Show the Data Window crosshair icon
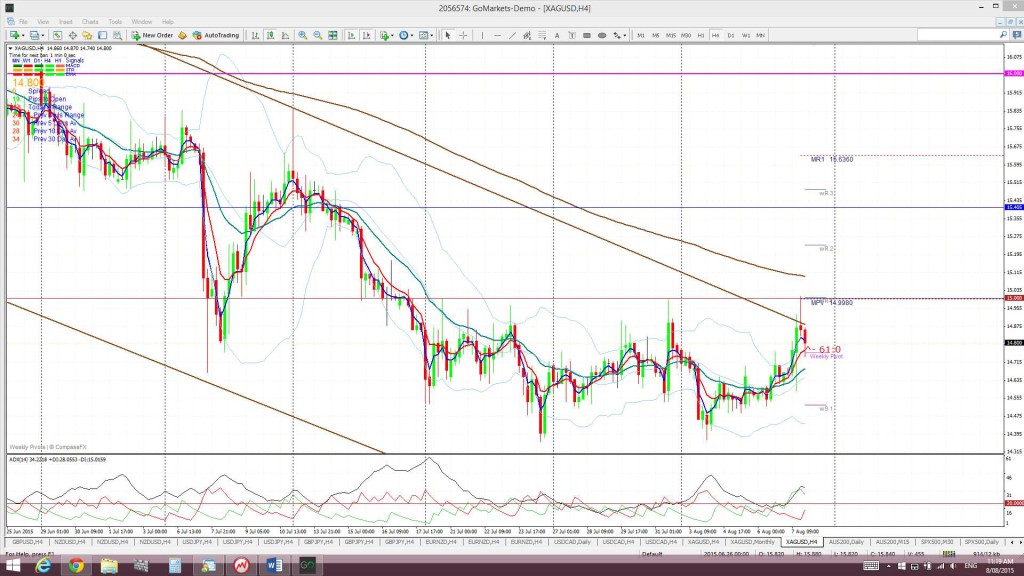The height and width of the screenshot is (576, 1024). [x=72, y=35]
